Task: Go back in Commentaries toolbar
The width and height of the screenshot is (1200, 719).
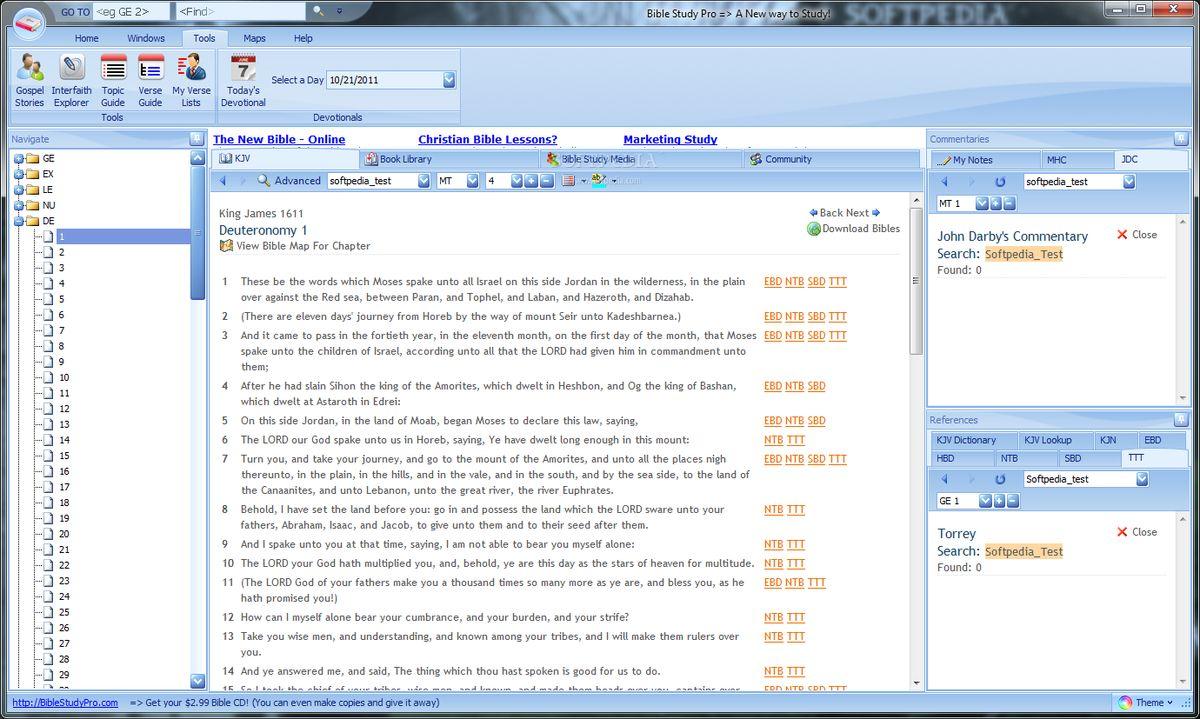Action: (944, 182)
